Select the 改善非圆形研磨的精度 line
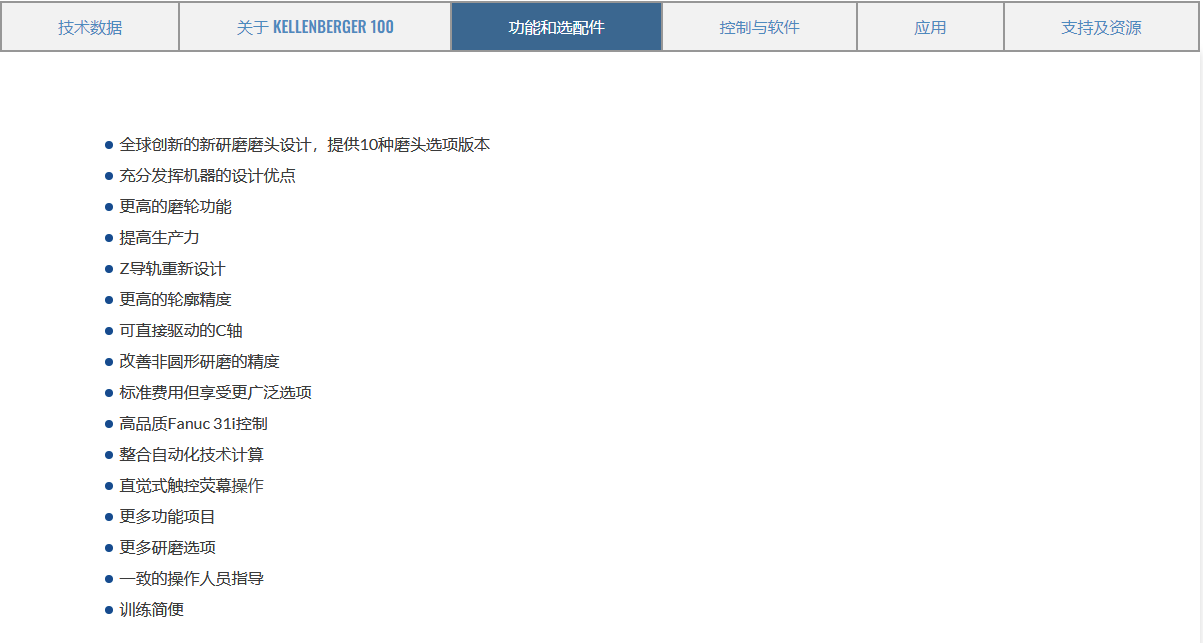 coord(199,362)
